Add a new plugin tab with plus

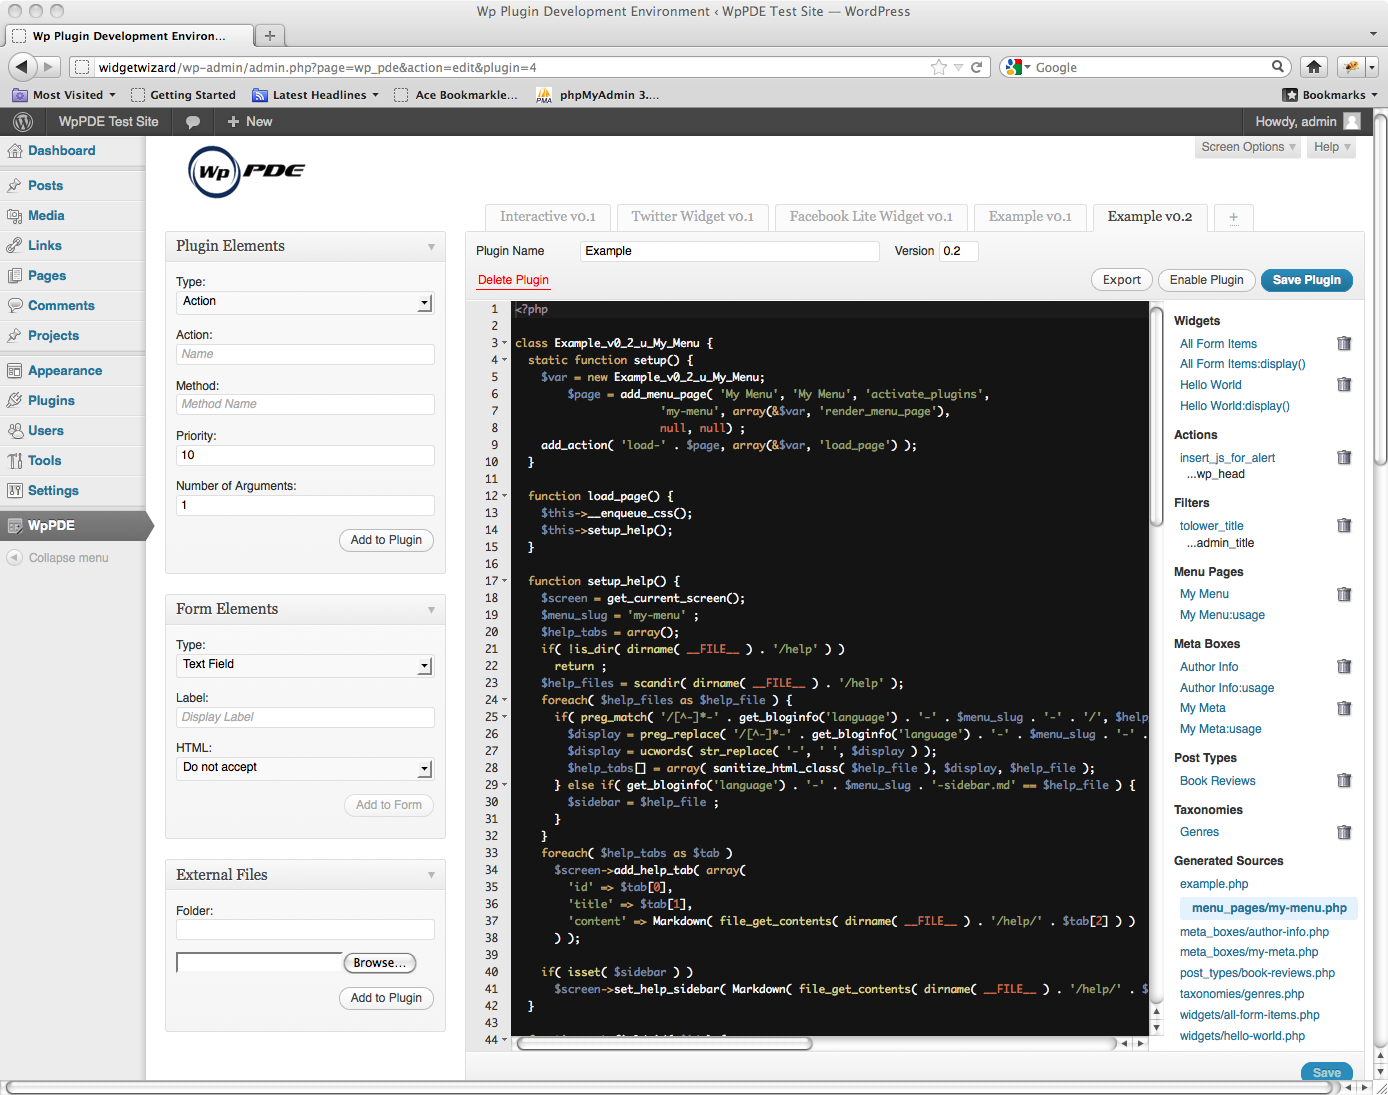click(x=1233, y=218)
